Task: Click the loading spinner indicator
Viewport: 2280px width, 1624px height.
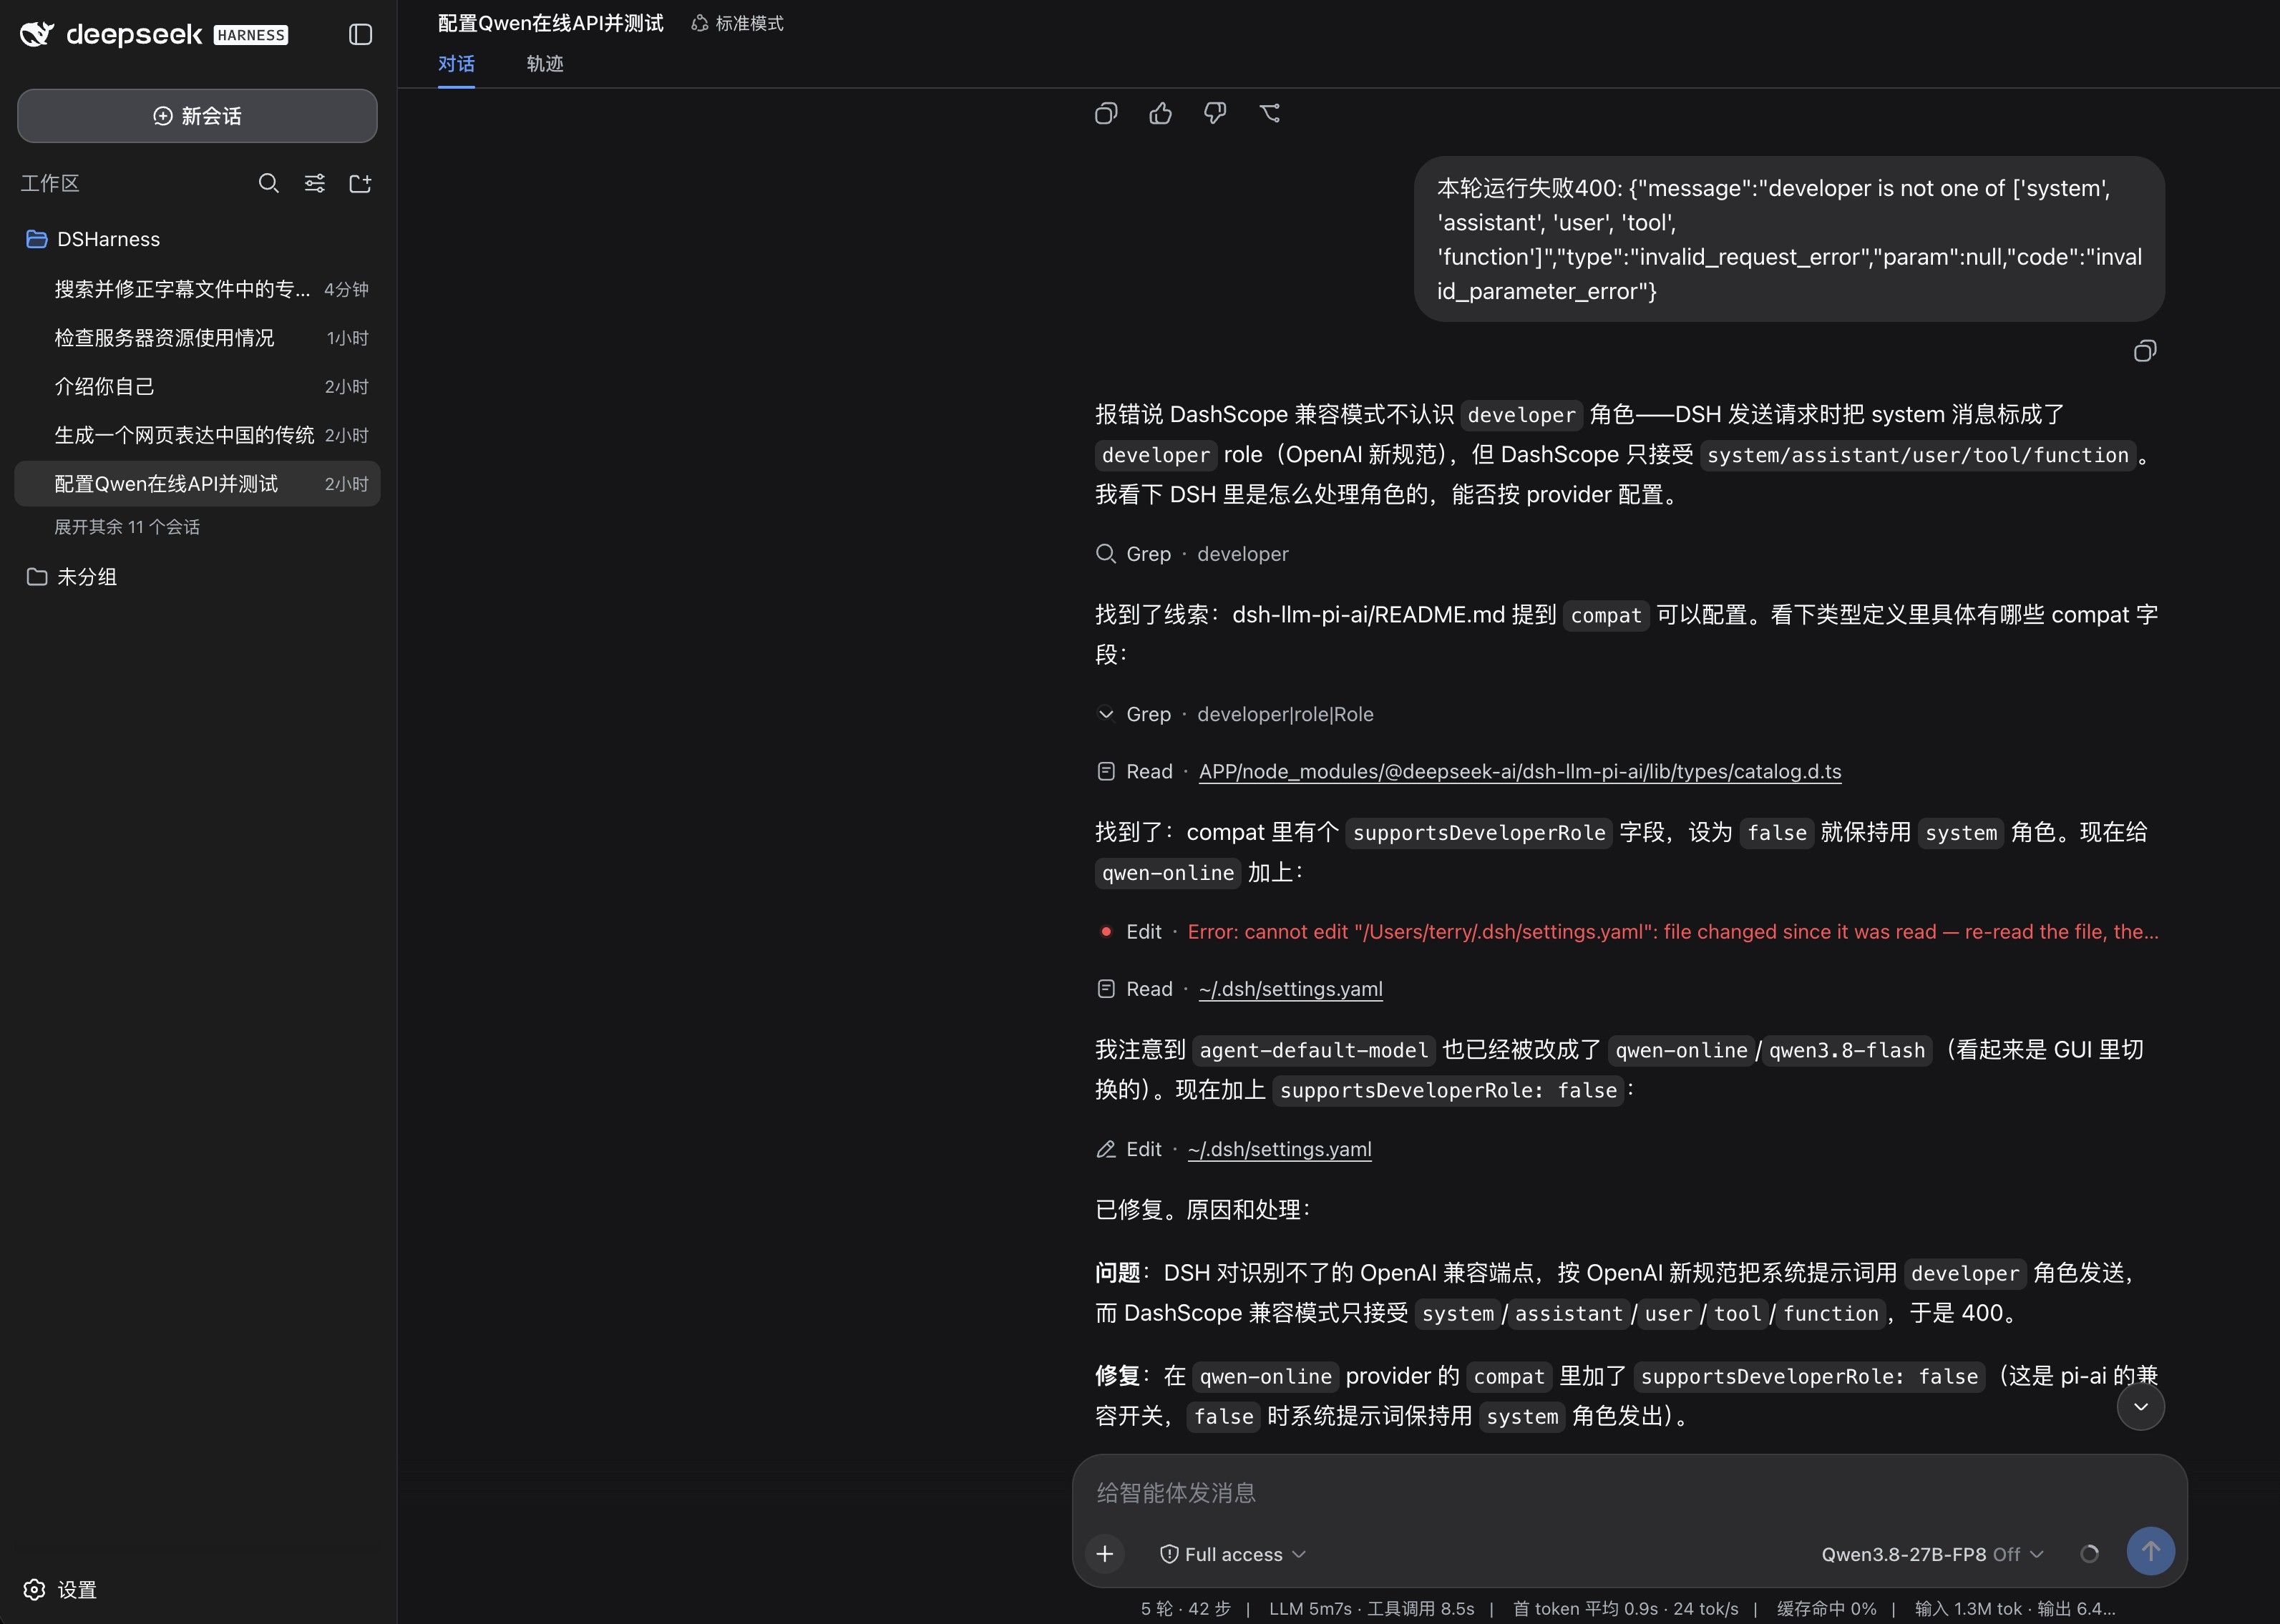Action: point(2089,1554)
